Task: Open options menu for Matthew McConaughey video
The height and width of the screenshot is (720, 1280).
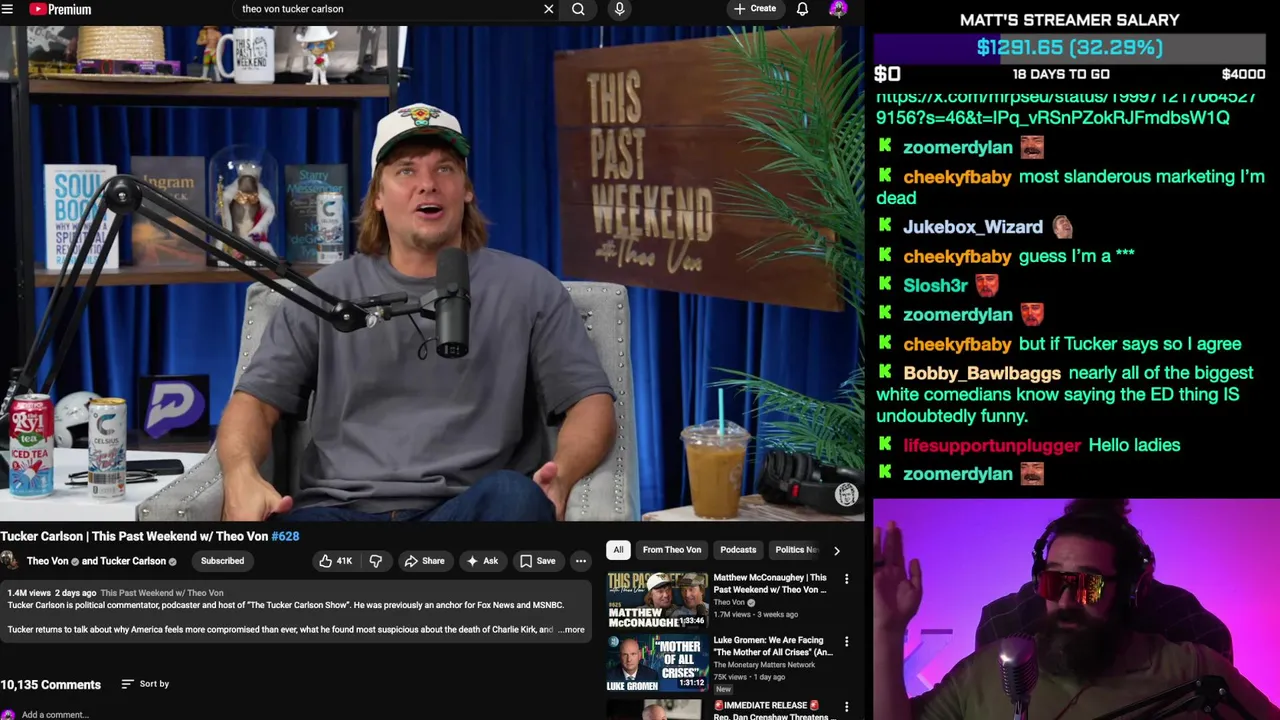Action: point(846,579)
